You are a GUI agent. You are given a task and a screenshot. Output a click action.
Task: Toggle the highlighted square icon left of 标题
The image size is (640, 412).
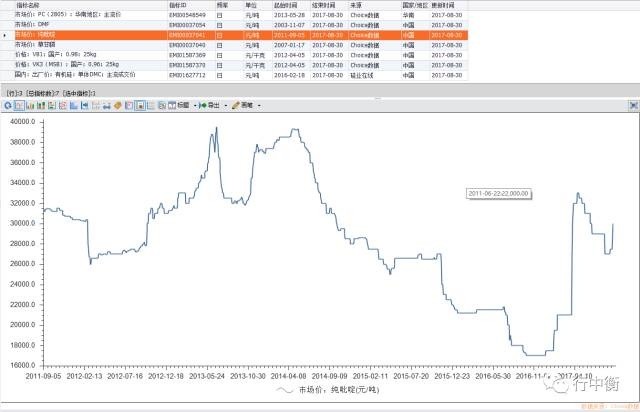(140, 105)
